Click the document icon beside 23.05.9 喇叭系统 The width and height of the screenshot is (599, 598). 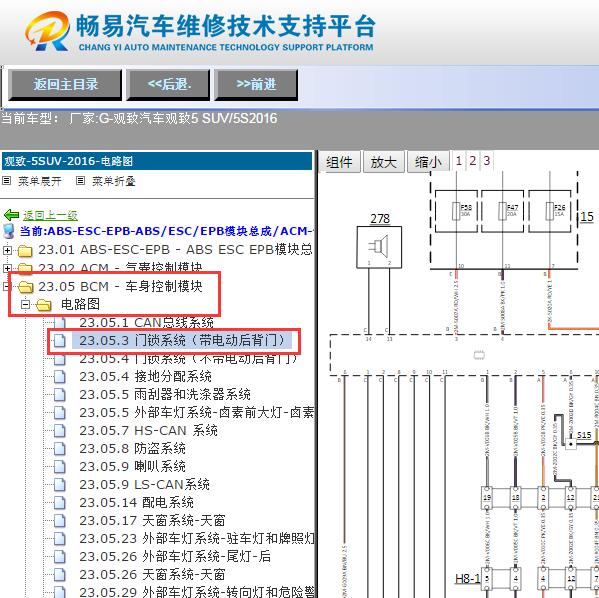point(60,466)
